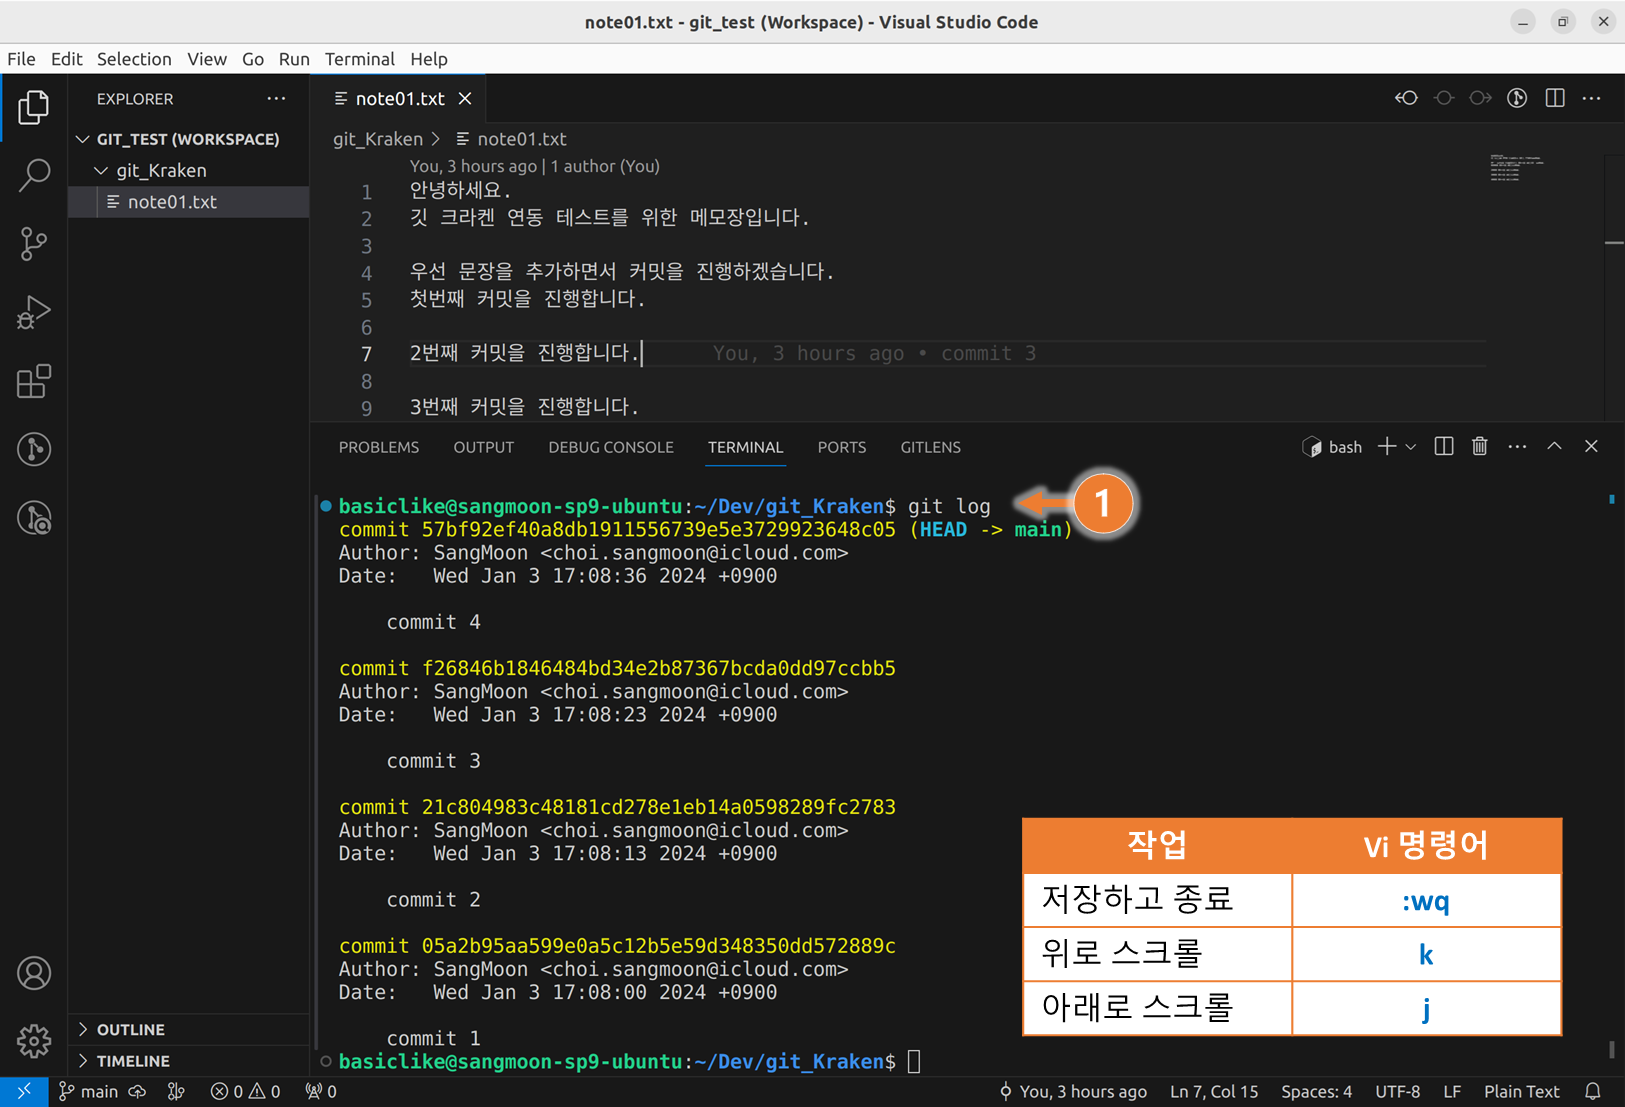Image resolution: width=1625 pixels, height=1107 pixels.
Task: Open the notifications bell
Action: coord(1593,1091)
